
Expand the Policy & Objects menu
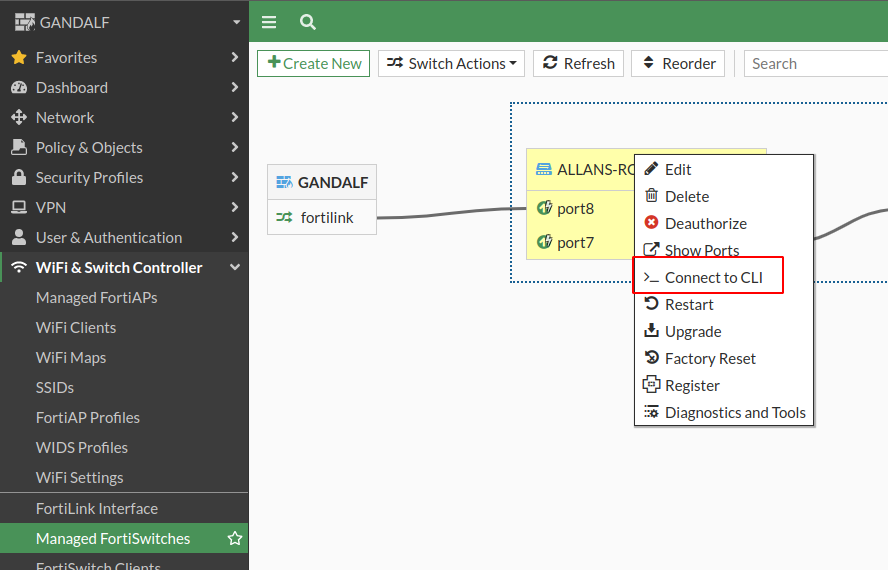[235, 148]
